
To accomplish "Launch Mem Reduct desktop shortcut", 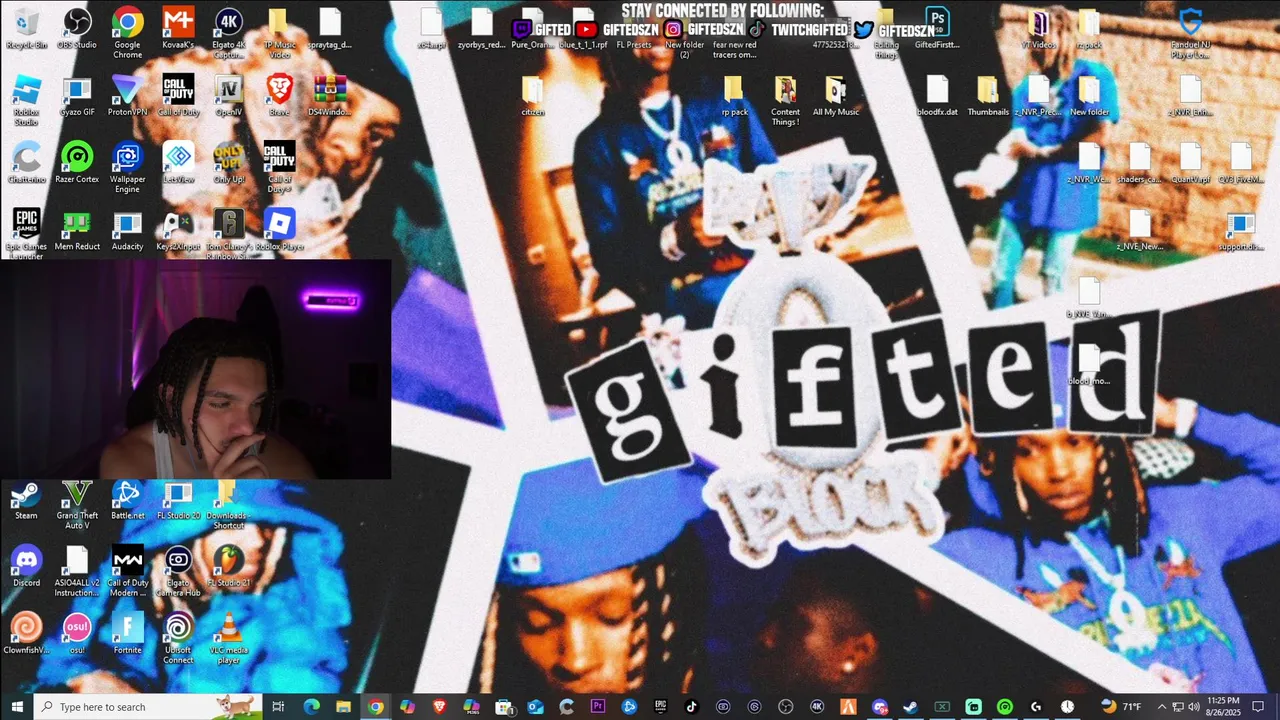I will click(77, 230).
